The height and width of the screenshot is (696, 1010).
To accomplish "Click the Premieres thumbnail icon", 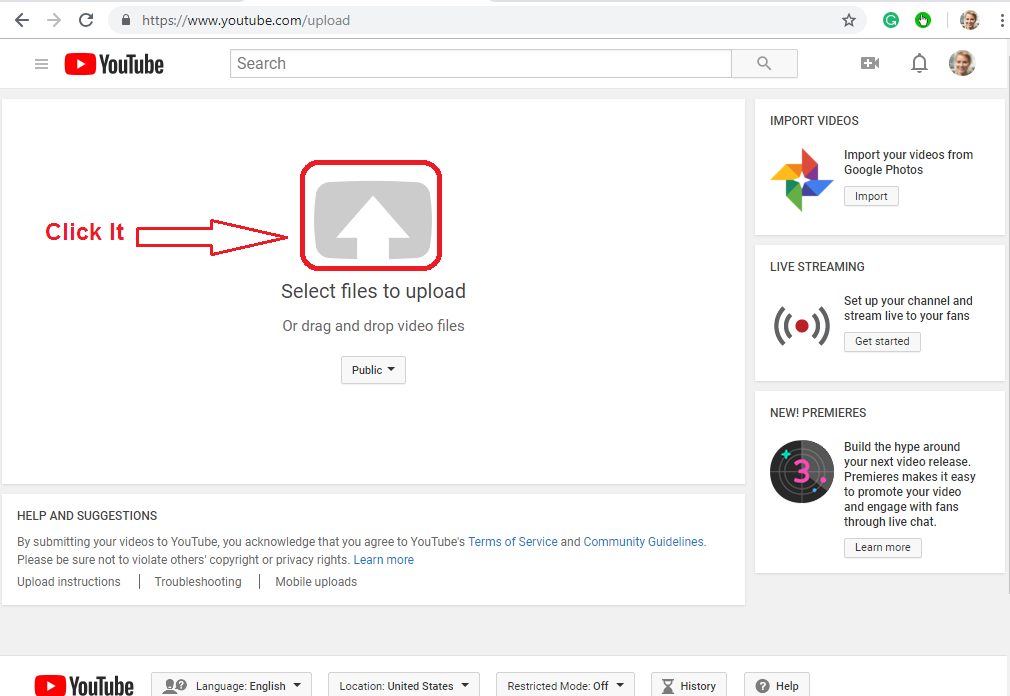I will tap(801, 471).
